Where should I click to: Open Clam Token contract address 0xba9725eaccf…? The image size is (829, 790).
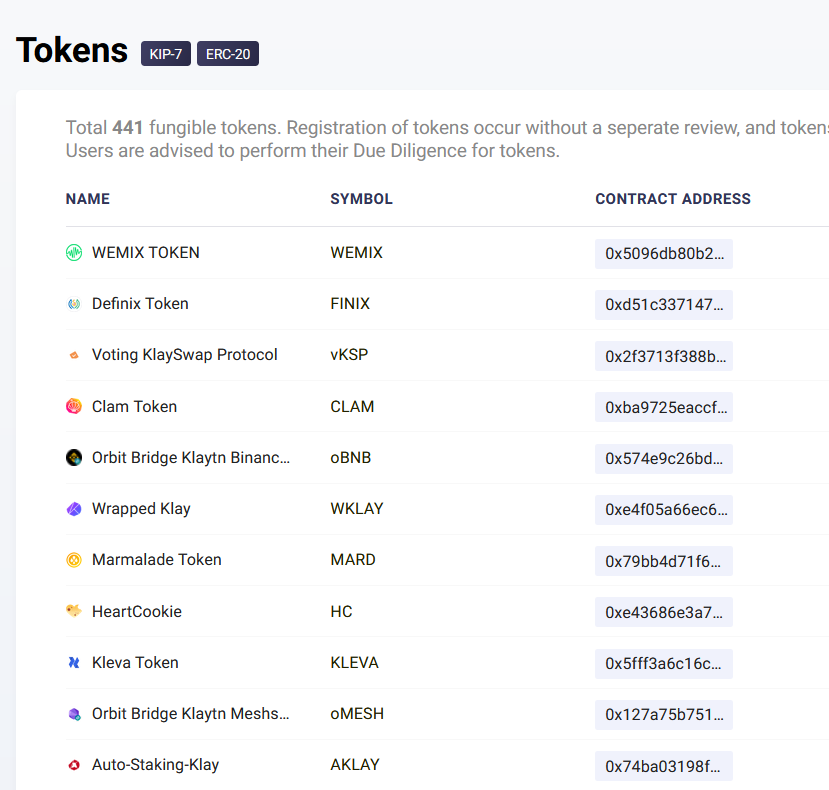pos(663,407)
